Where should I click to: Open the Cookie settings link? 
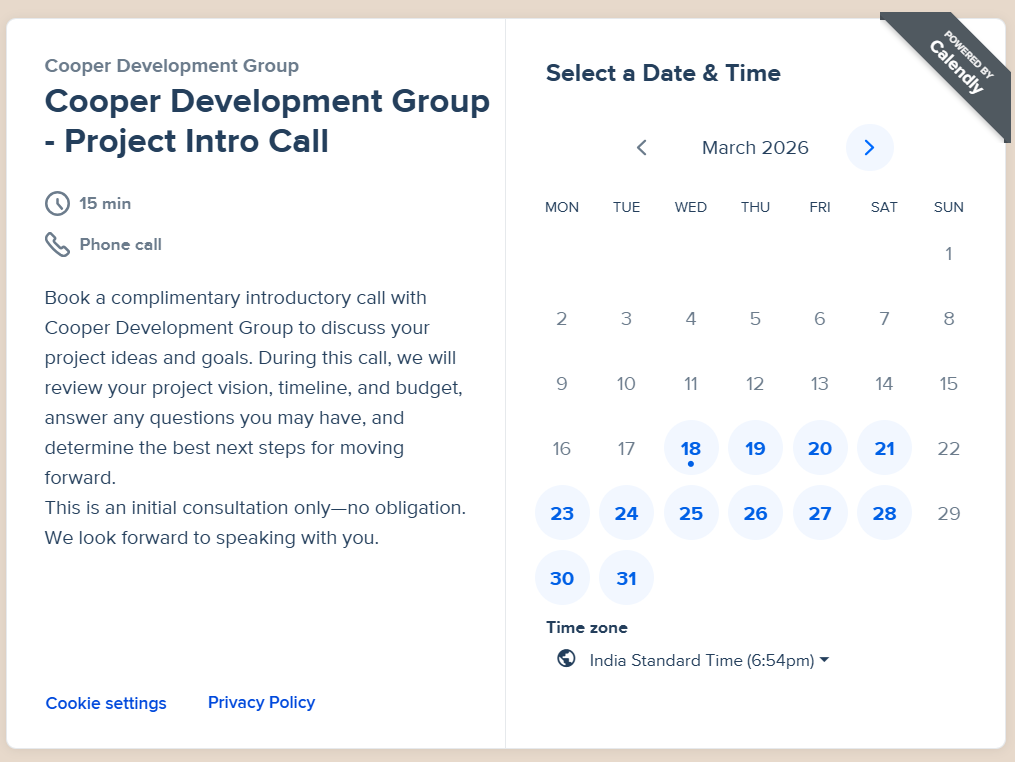coord(106,703)
